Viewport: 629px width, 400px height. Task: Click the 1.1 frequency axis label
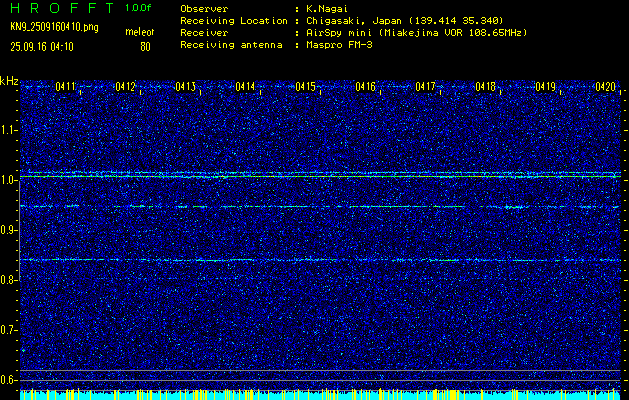tap(8, 130)
